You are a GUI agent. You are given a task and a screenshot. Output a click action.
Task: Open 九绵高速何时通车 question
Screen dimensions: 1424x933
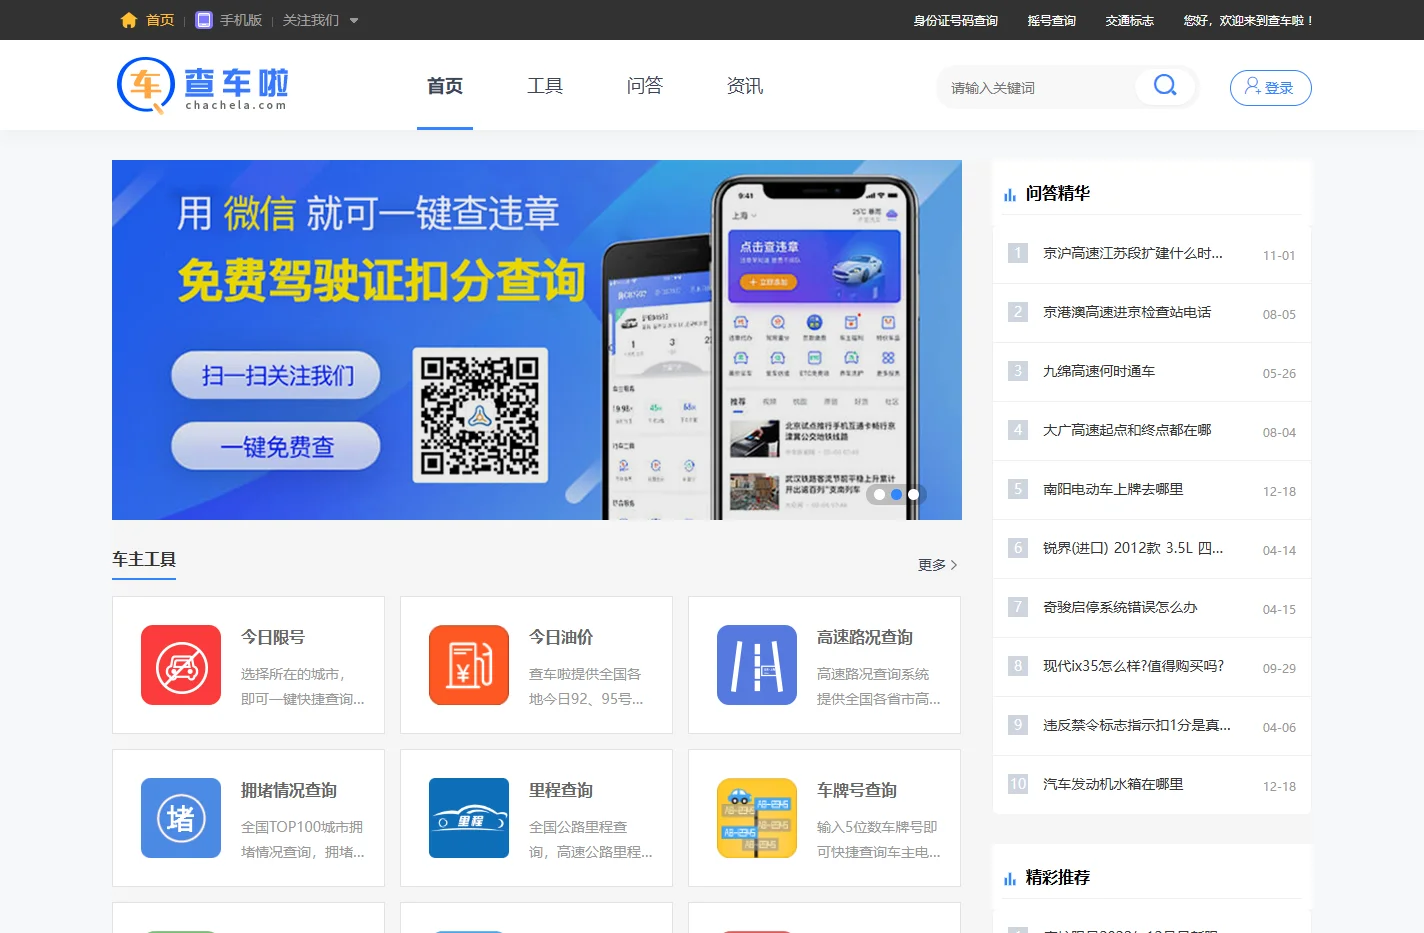click(x=1099, y=371)
